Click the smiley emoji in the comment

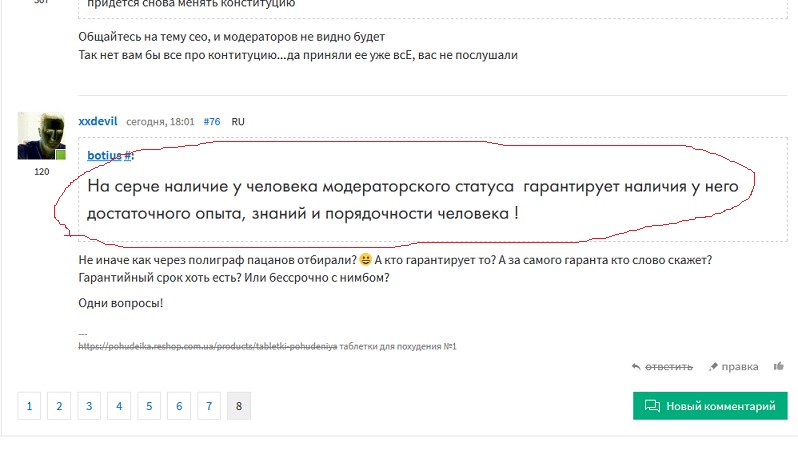[x=365, y=260]
